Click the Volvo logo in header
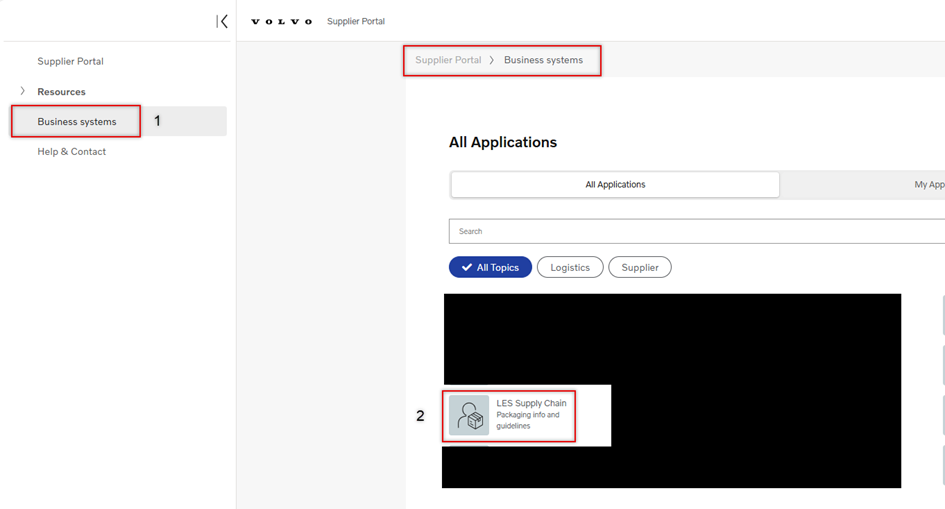 281,21
